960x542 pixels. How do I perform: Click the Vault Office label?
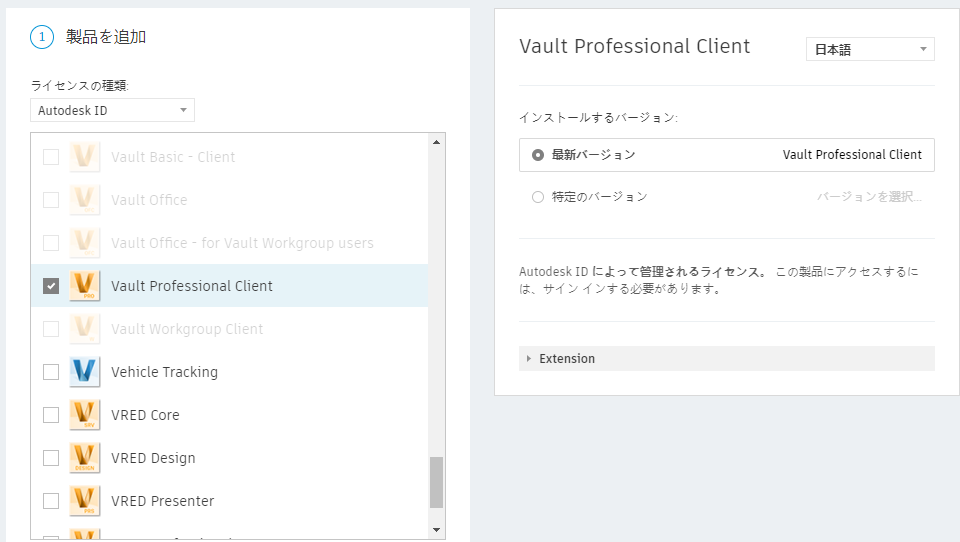coord(149,200)
